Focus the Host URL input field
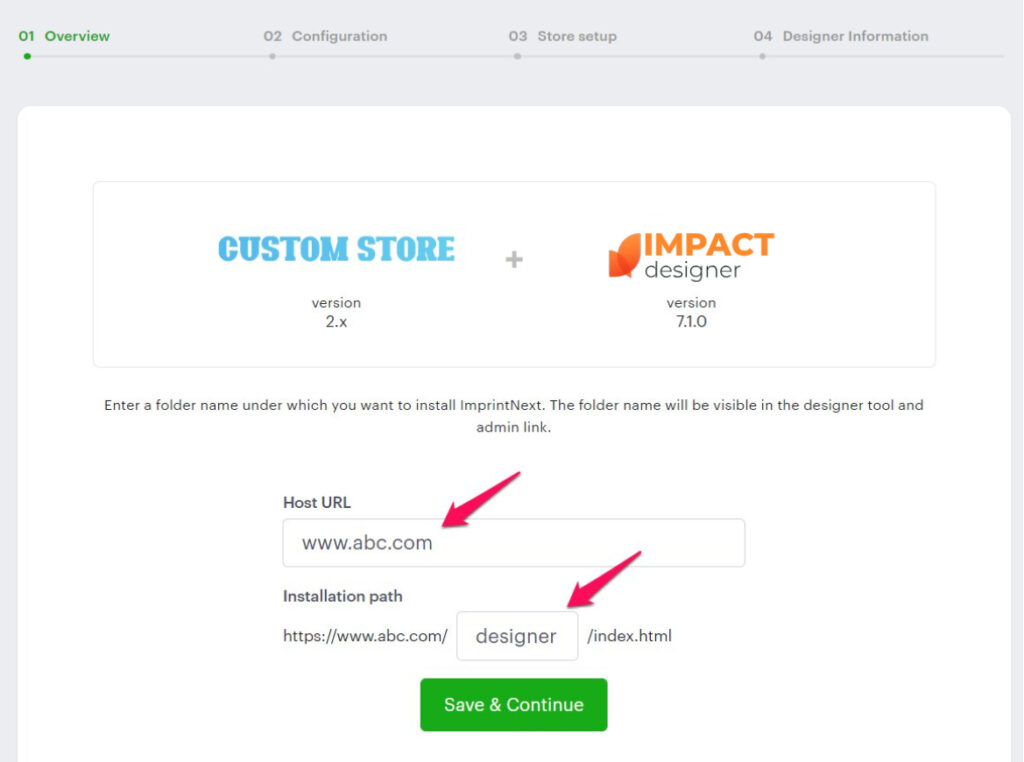1024x762 pixels. click(x=513, y=543)
